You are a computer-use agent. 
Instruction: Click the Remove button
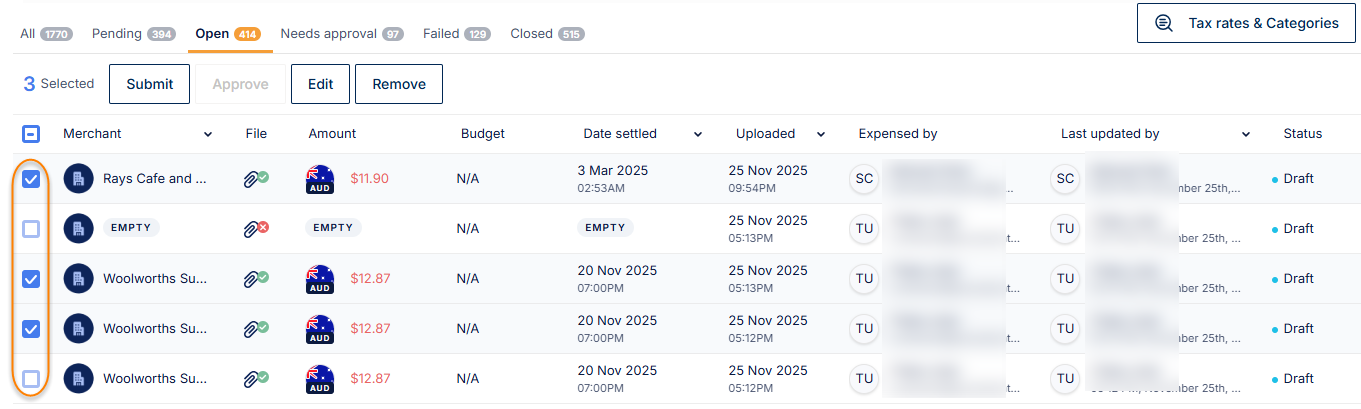[x=399, y=84]
